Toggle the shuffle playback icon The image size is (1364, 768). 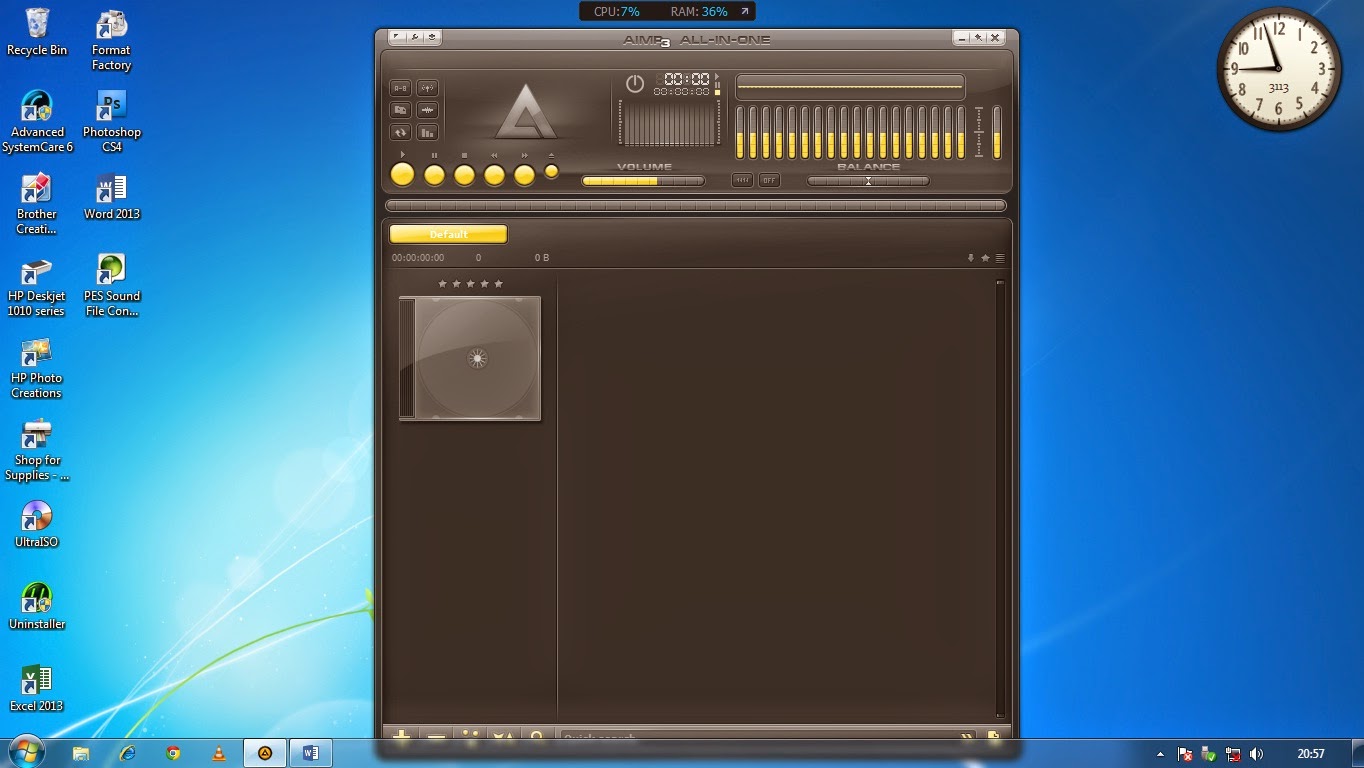pyautogui.click(x=400, y=132)
